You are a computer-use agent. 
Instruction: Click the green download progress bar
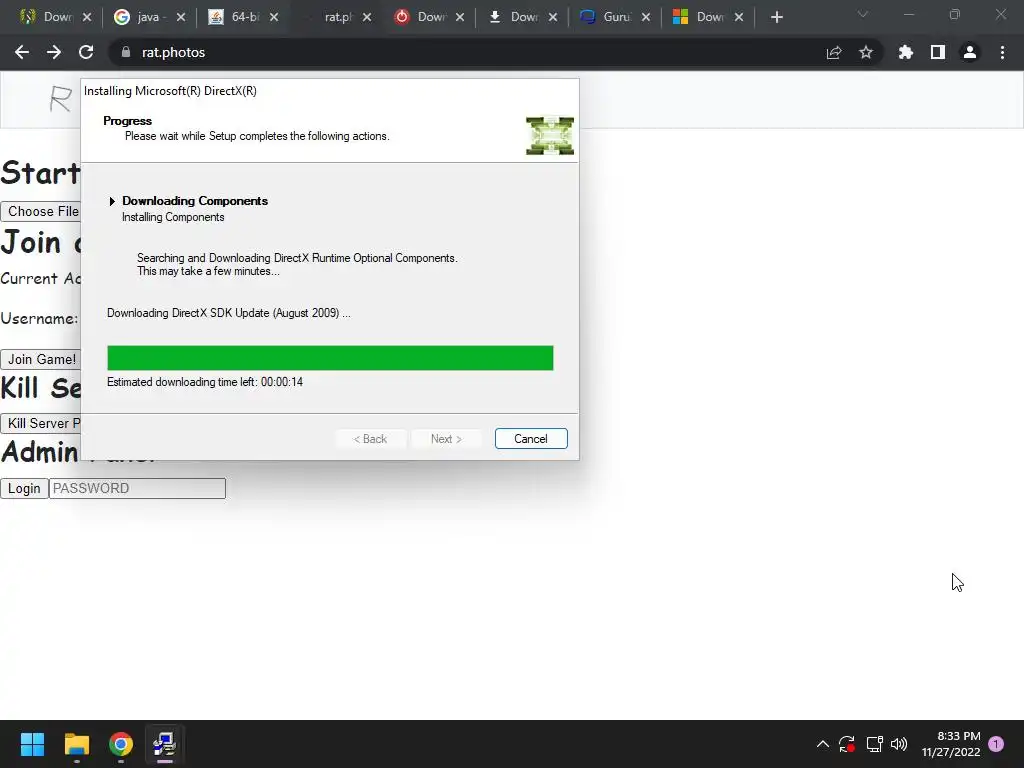pos(330,358)
